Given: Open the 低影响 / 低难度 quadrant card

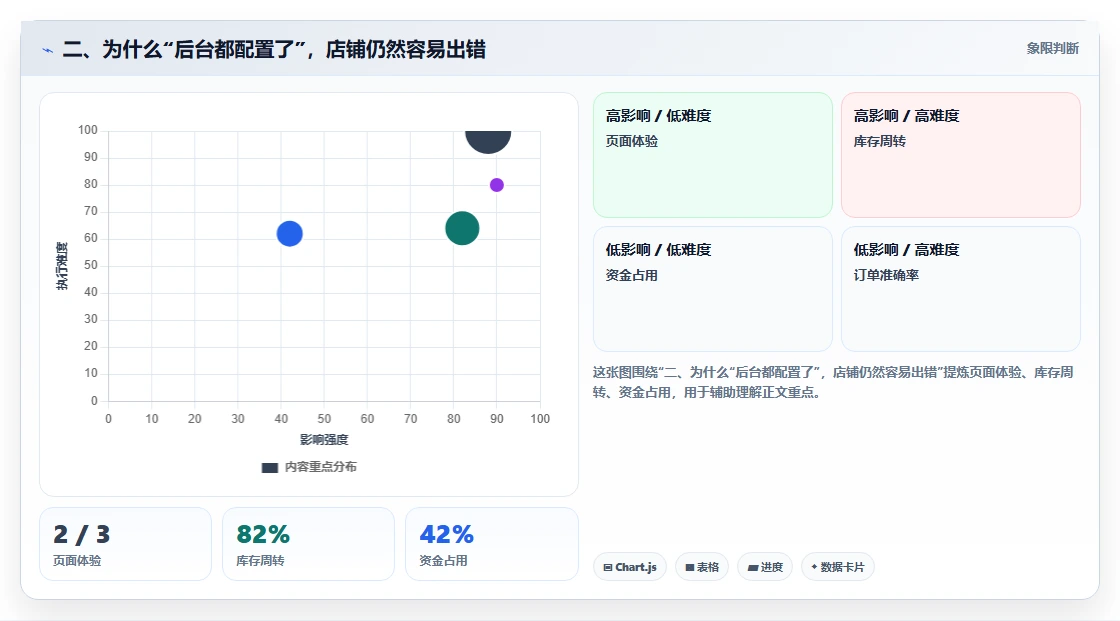Looking at the screenshot, I should pyautogui.click(x=713, y=289).
